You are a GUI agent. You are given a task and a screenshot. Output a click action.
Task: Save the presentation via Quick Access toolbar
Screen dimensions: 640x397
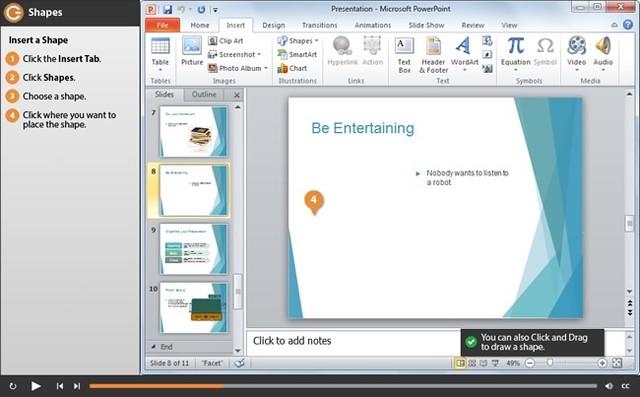tap(167, 9)
